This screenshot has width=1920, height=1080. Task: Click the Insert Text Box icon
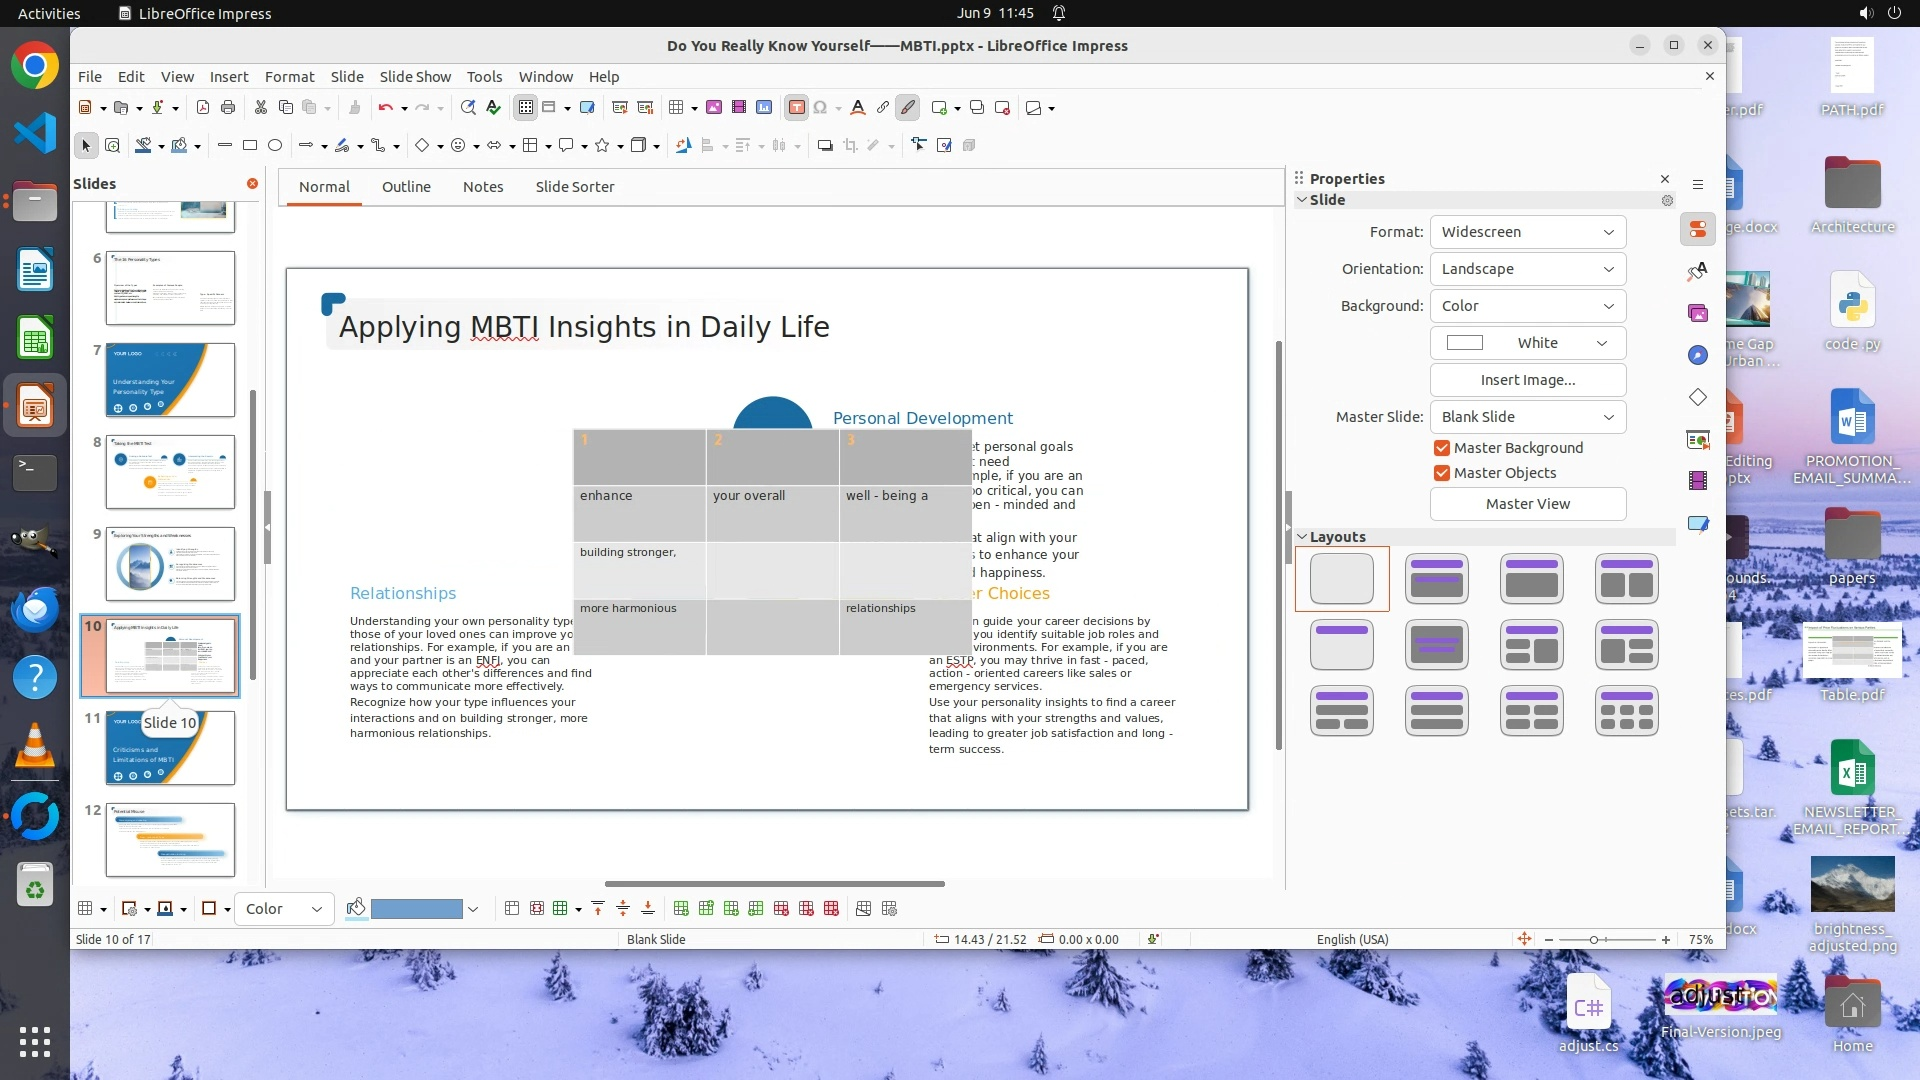pyautogui.click(x=796, y=108)
